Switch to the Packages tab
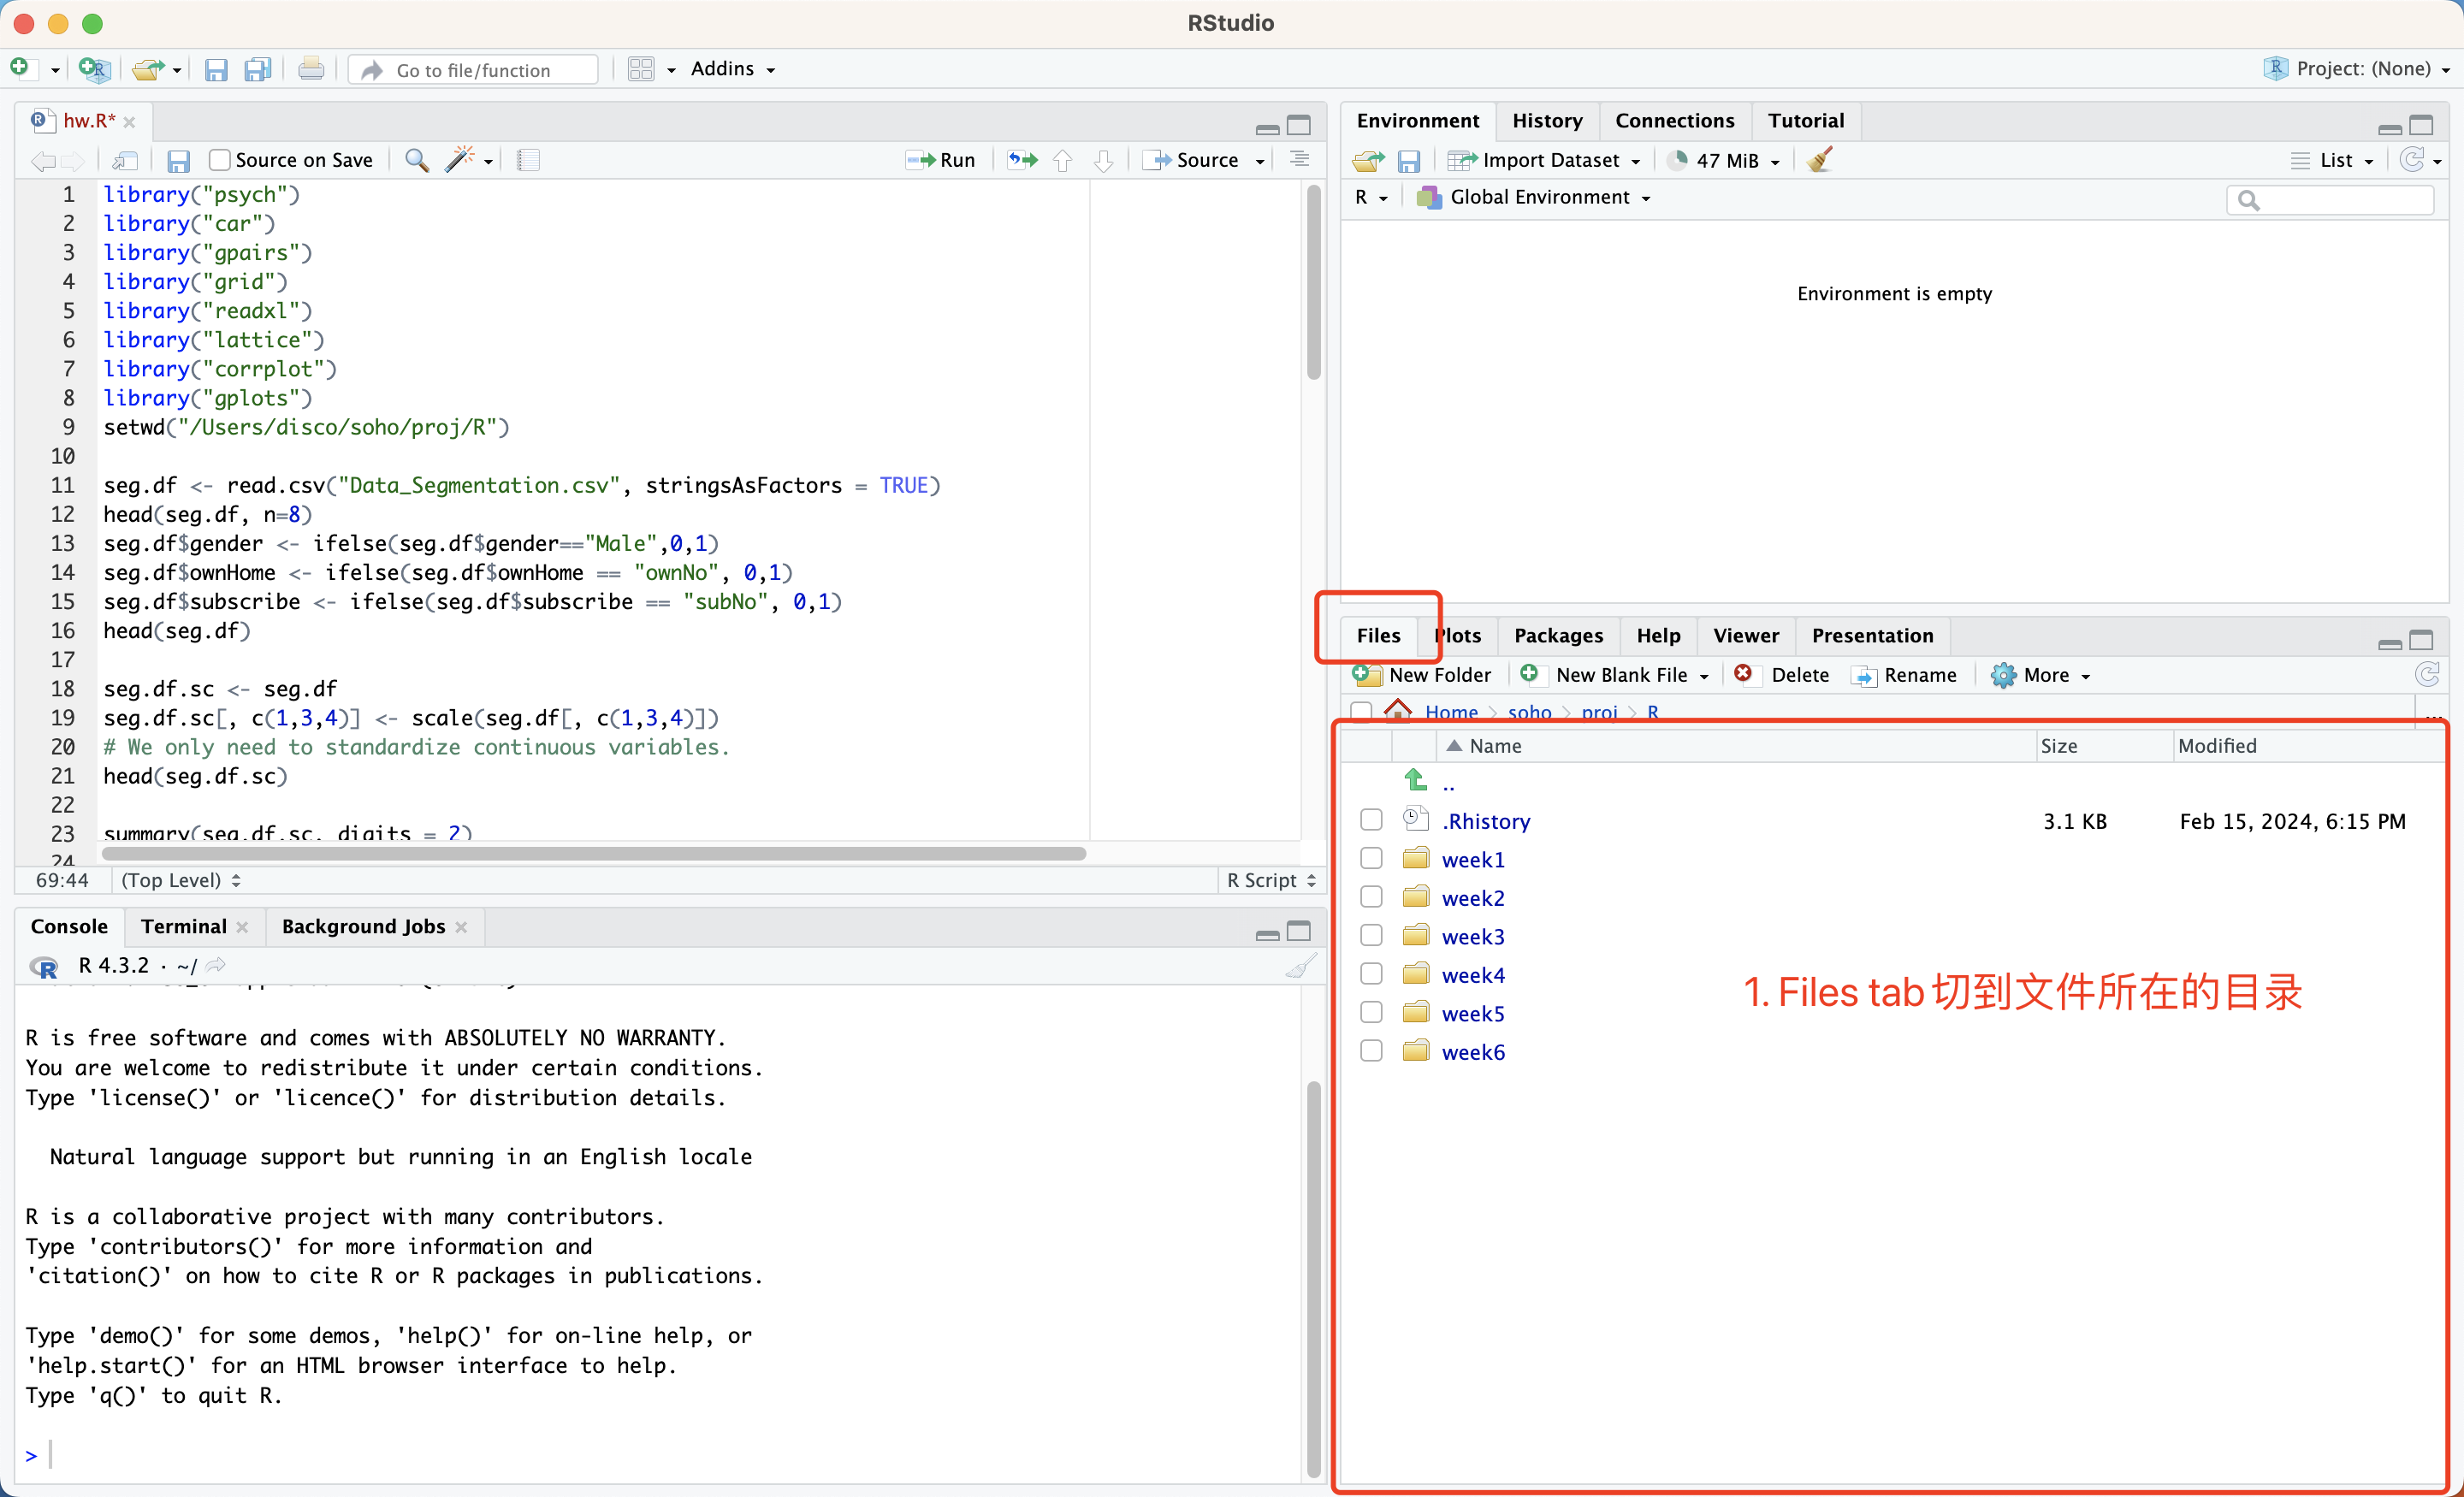 (1558, 635)
